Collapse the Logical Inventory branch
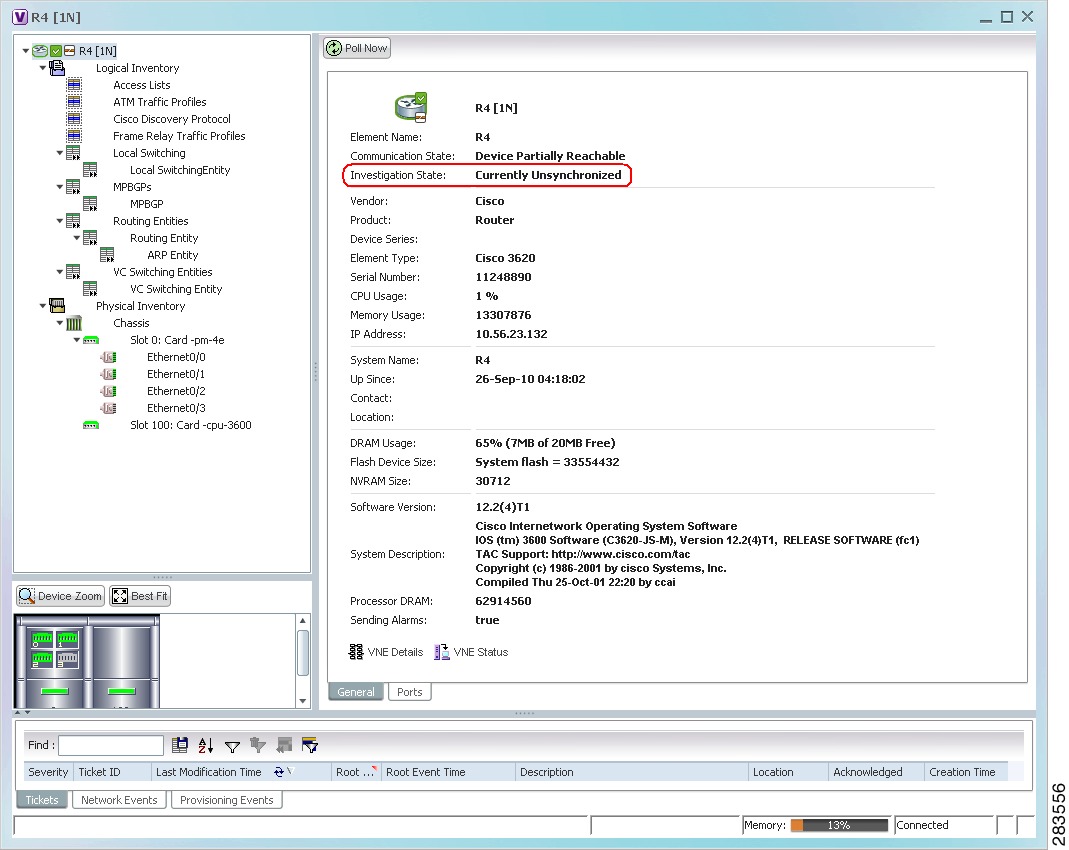Screen dimensions: 1069x850 point(43,67)
